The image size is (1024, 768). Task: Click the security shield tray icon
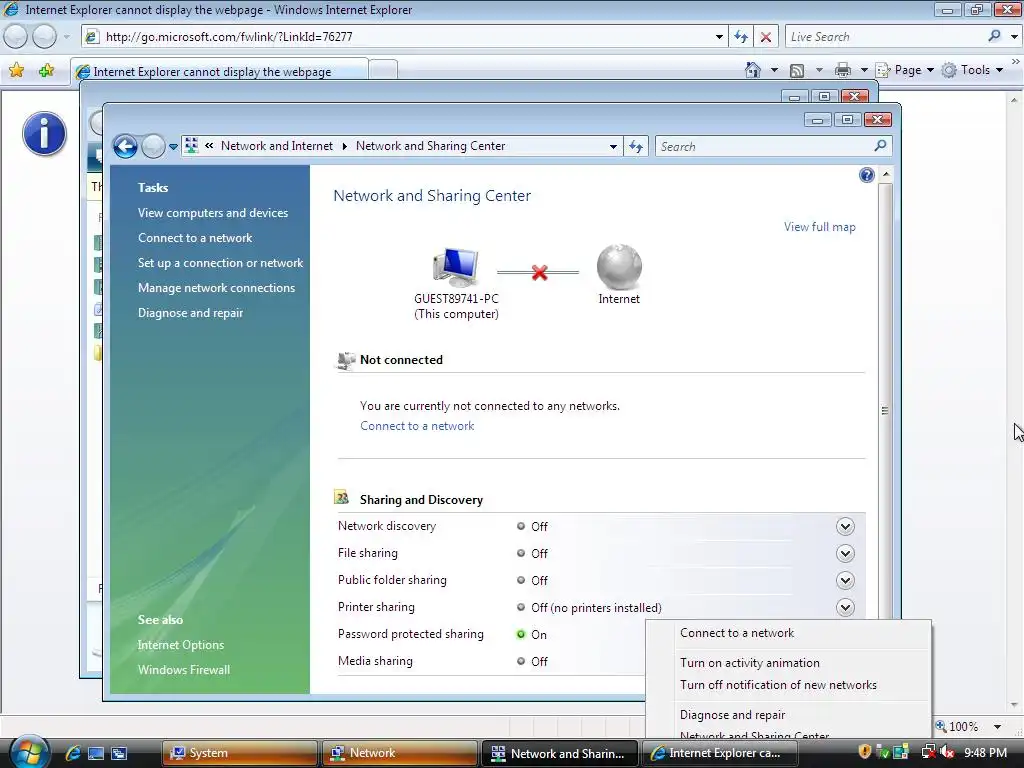point(864,752)
